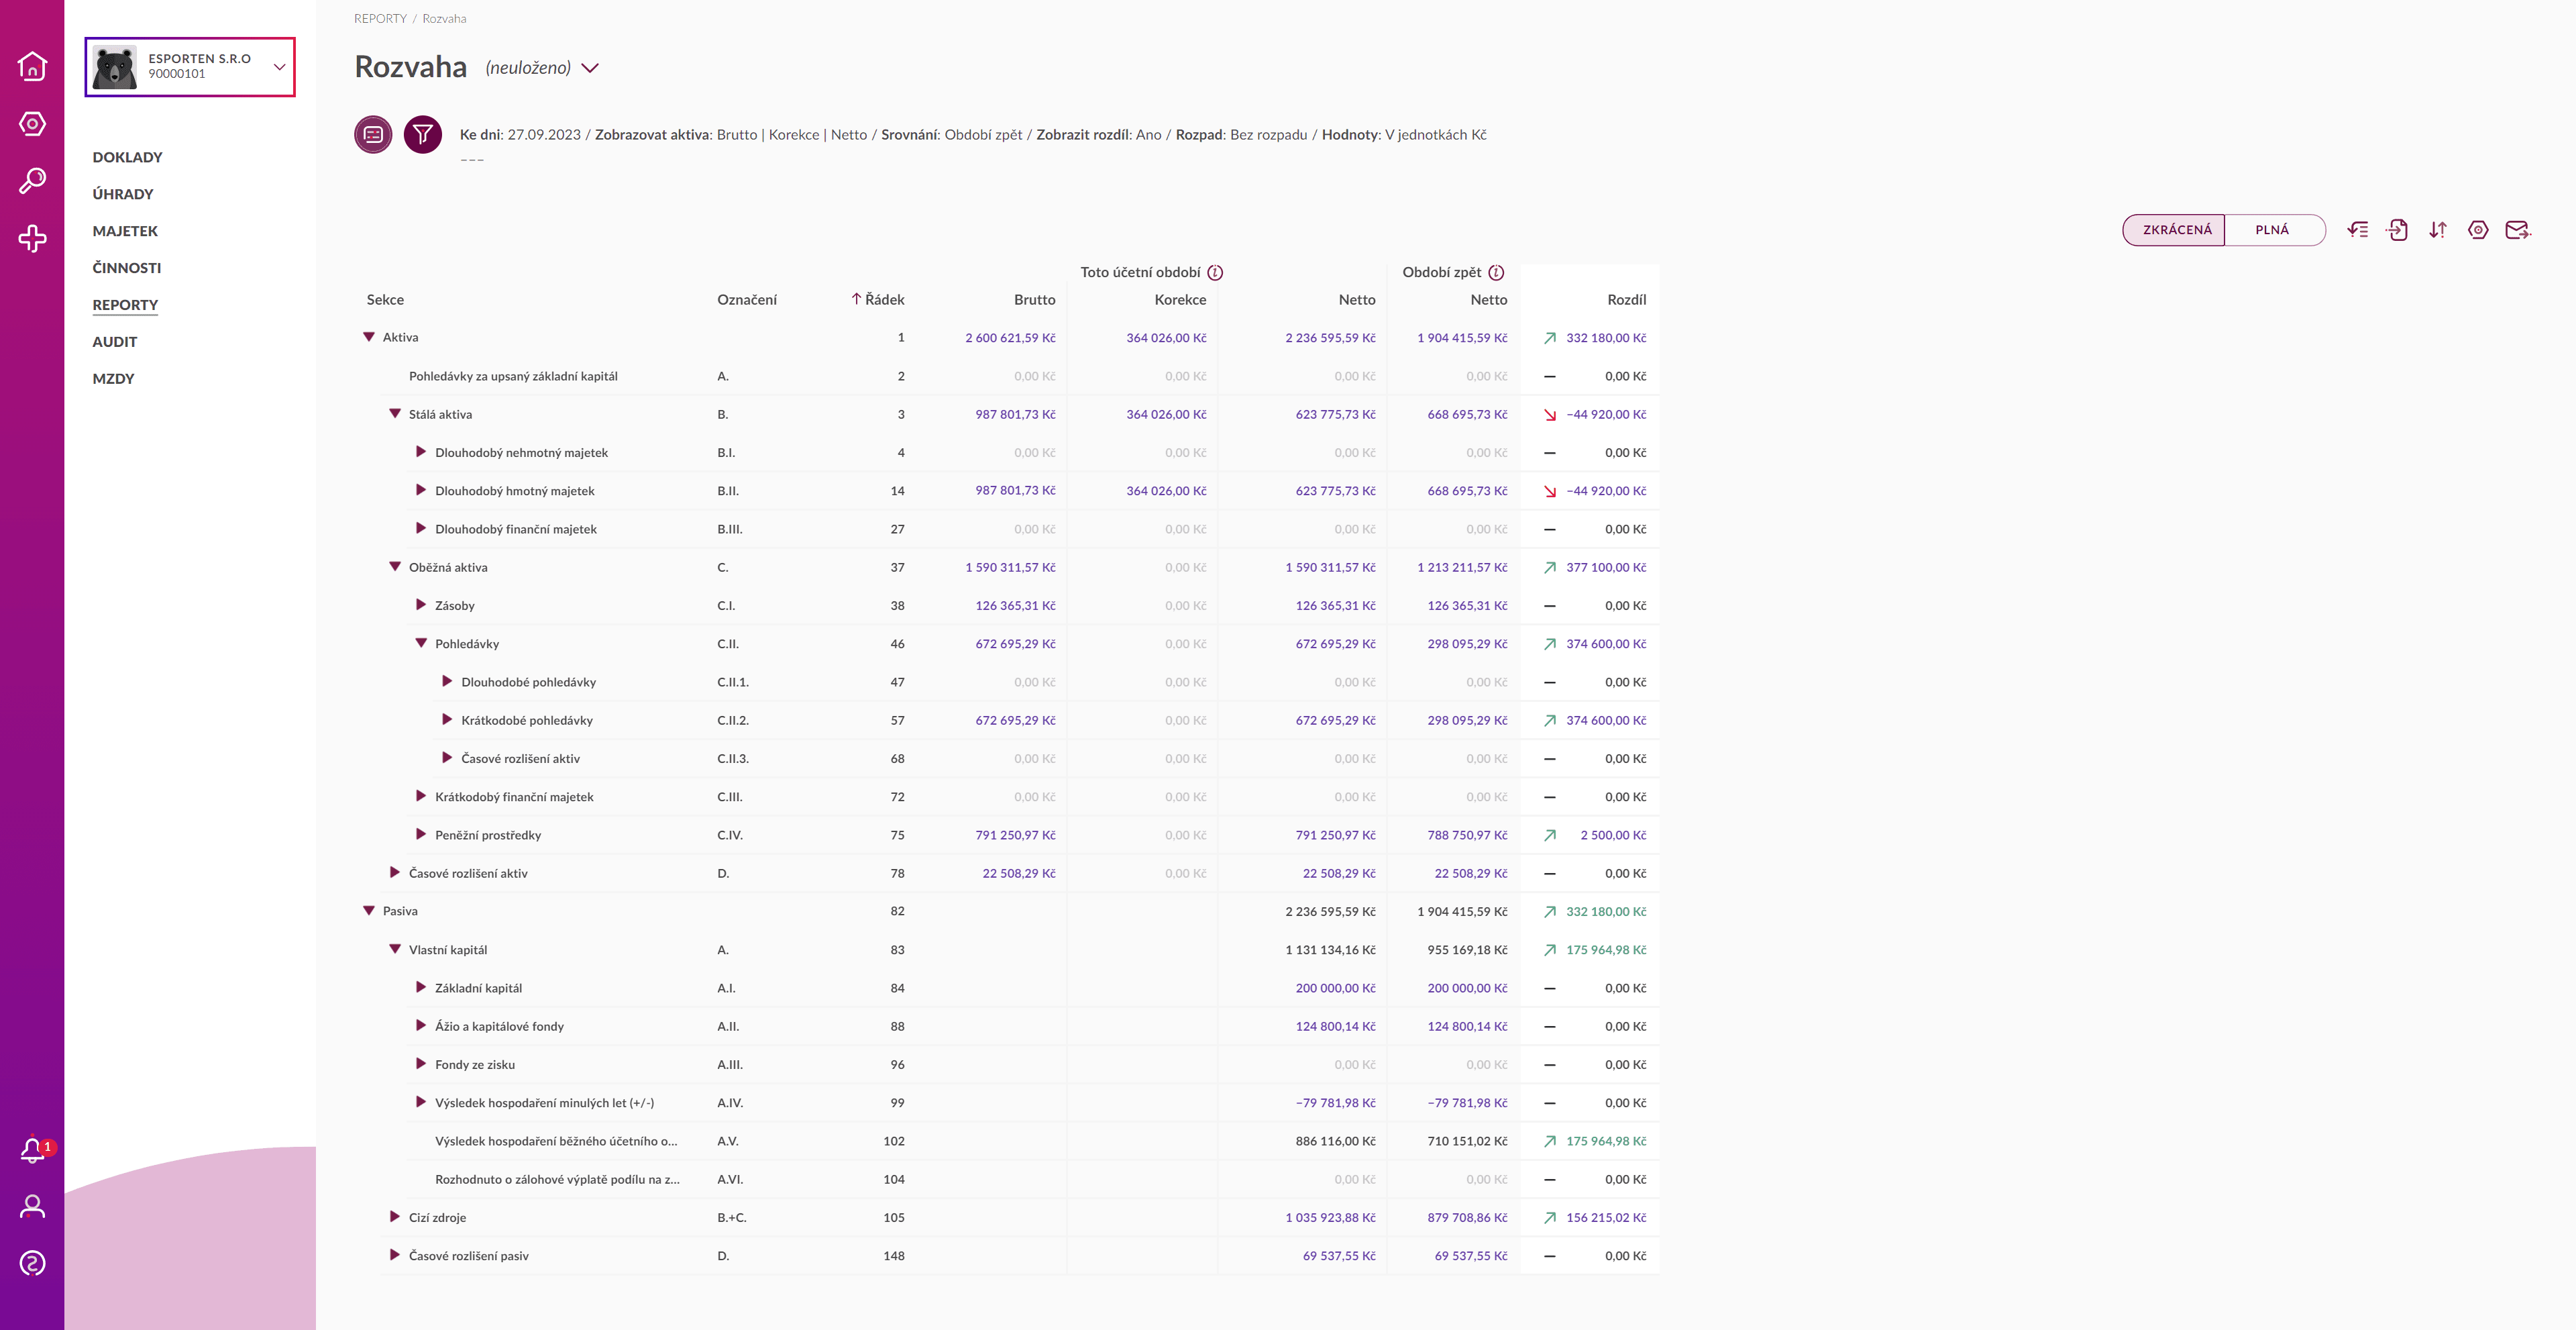Select AUDIT from the navigation menu
Screen dimensions: 2576x1330
[x=114, y=341]
